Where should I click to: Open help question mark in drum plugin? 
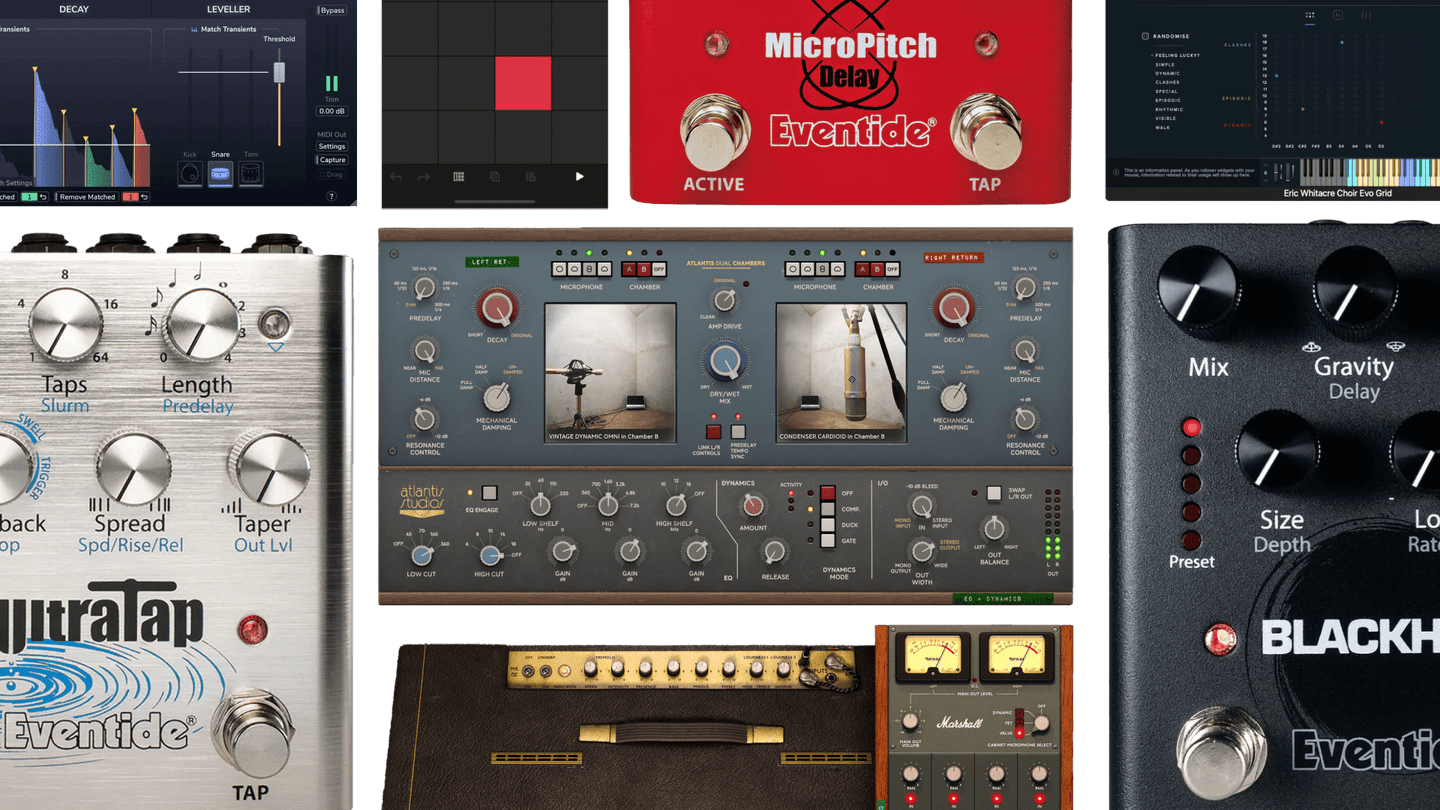click(x=331, y=196)
